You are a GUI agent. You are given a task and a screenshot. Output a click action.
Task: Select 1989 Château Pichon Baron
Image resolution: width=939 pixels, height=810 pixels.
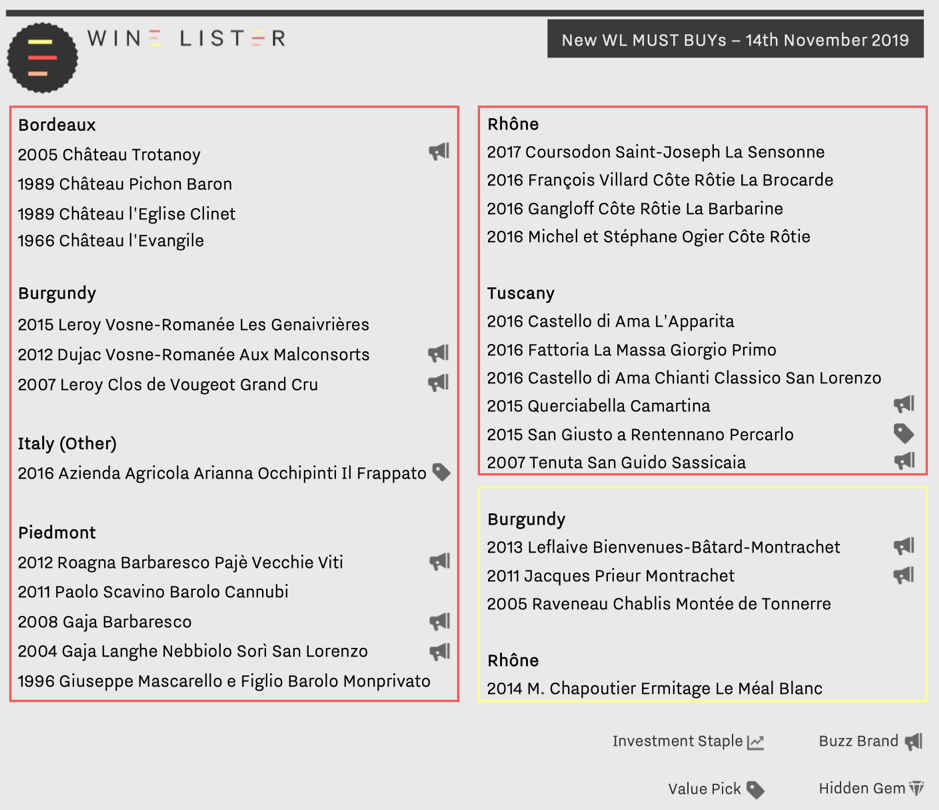point(125,184)
